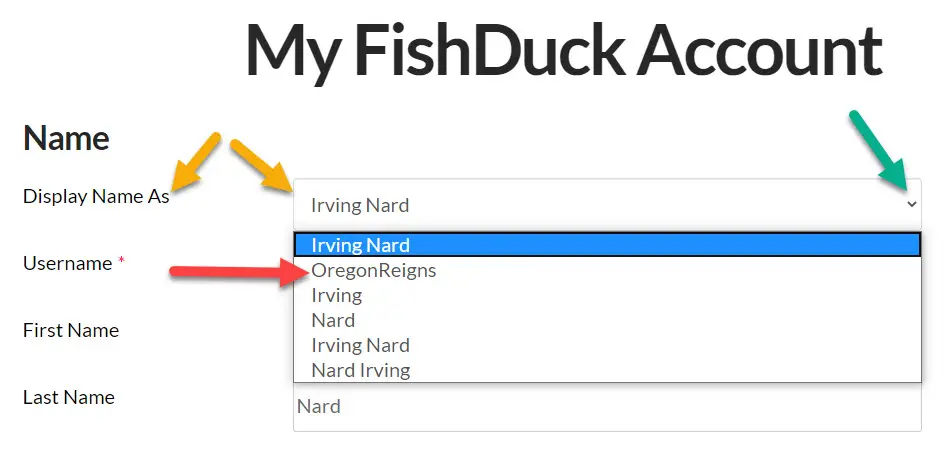Select the highlighted Irving Nard option

click(x=606, y=245)
